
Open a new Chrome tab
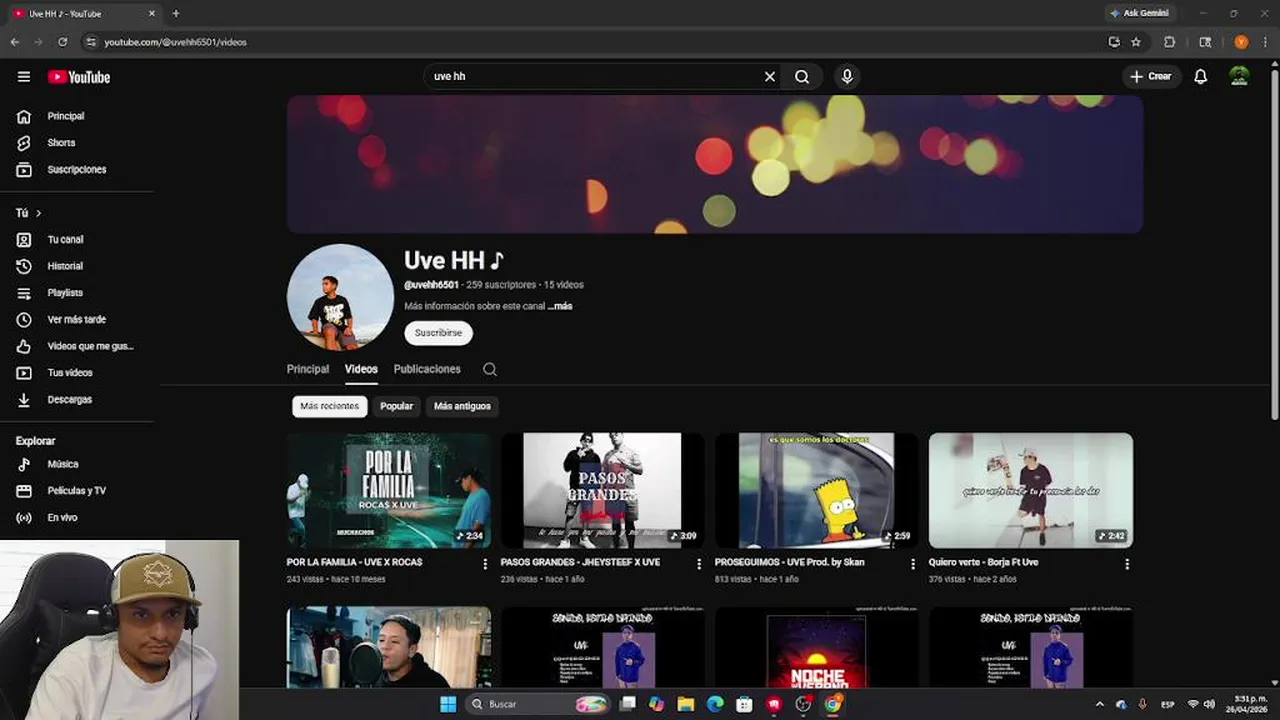click(x=176, y=13)
